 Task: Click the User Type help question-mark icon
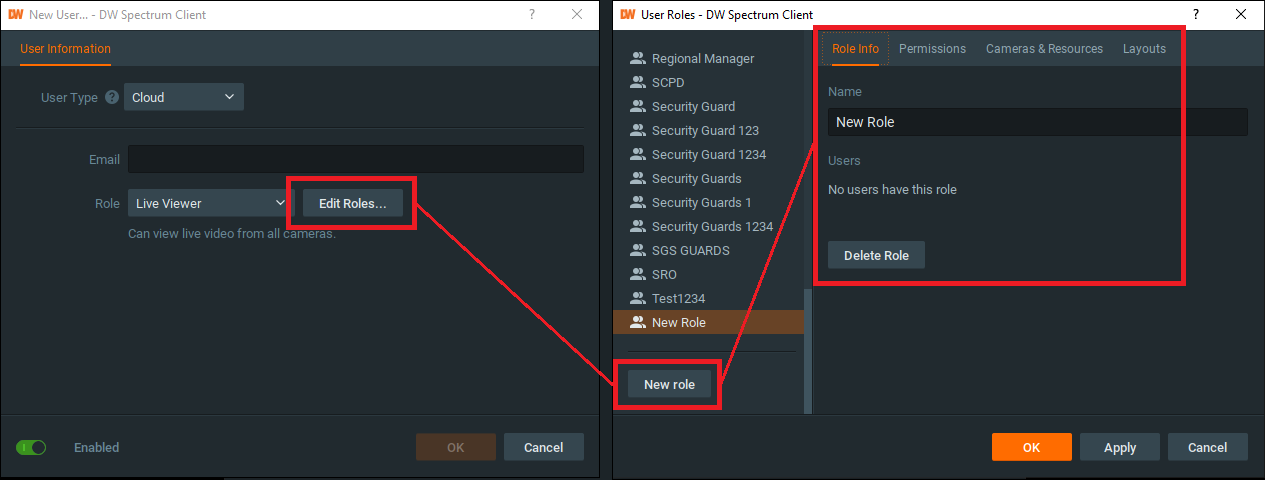[112, 98]
